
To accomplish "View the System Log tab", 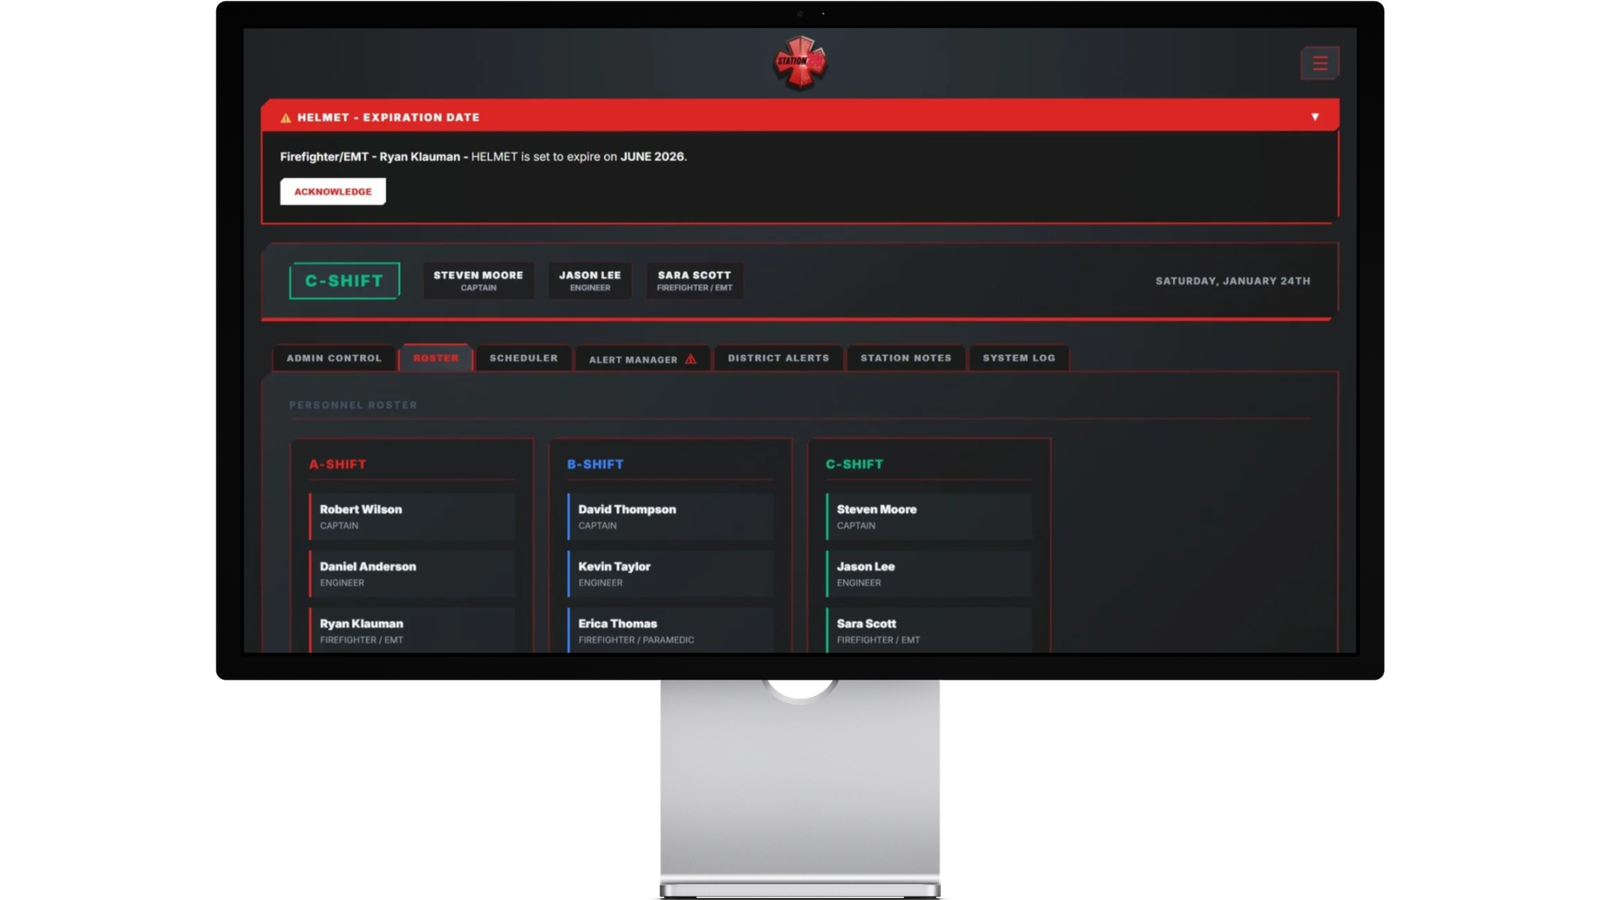I will click(1018, 358).
